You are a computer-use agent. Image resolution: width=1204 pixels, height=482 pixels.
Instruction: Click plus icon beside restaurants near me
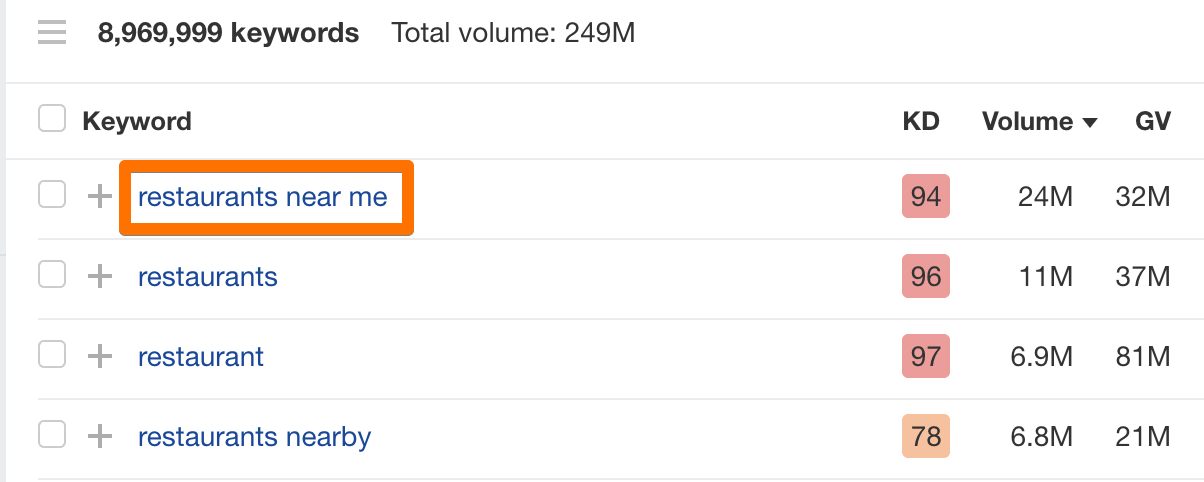point(99,197)
